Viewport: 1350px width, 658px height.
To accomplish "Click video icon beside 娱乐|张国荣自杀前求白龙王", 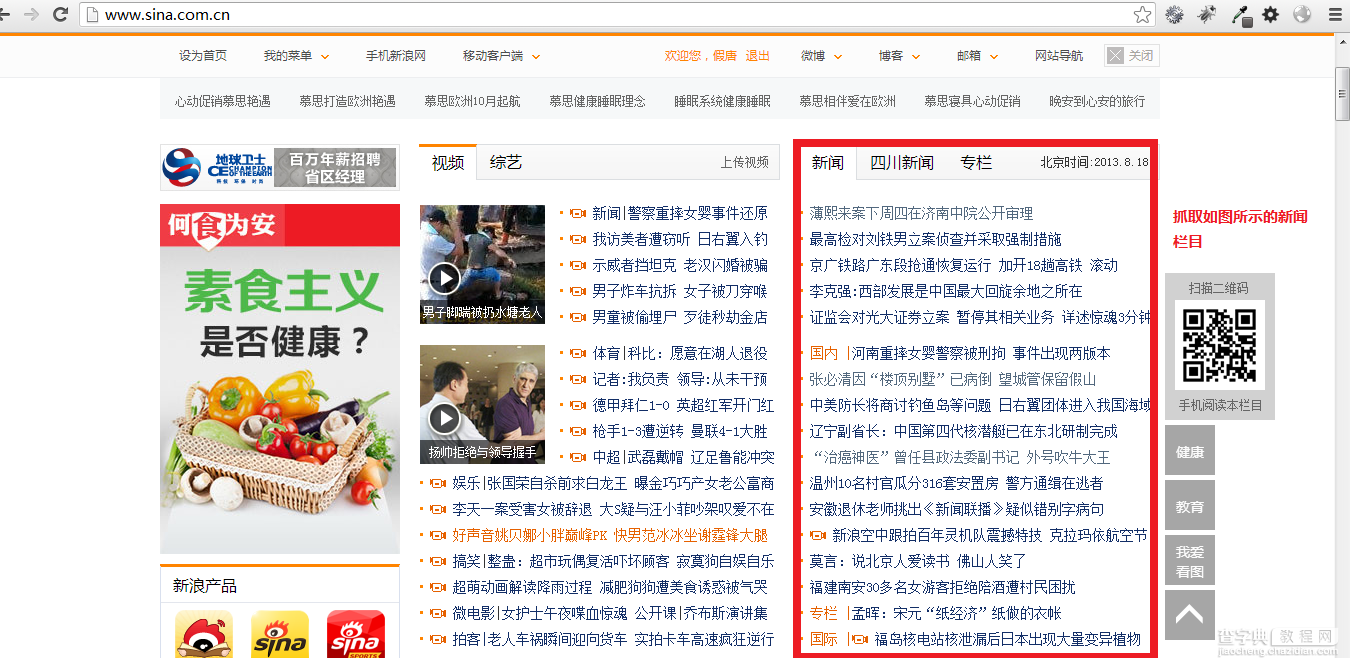I will (x=437, y=483).
